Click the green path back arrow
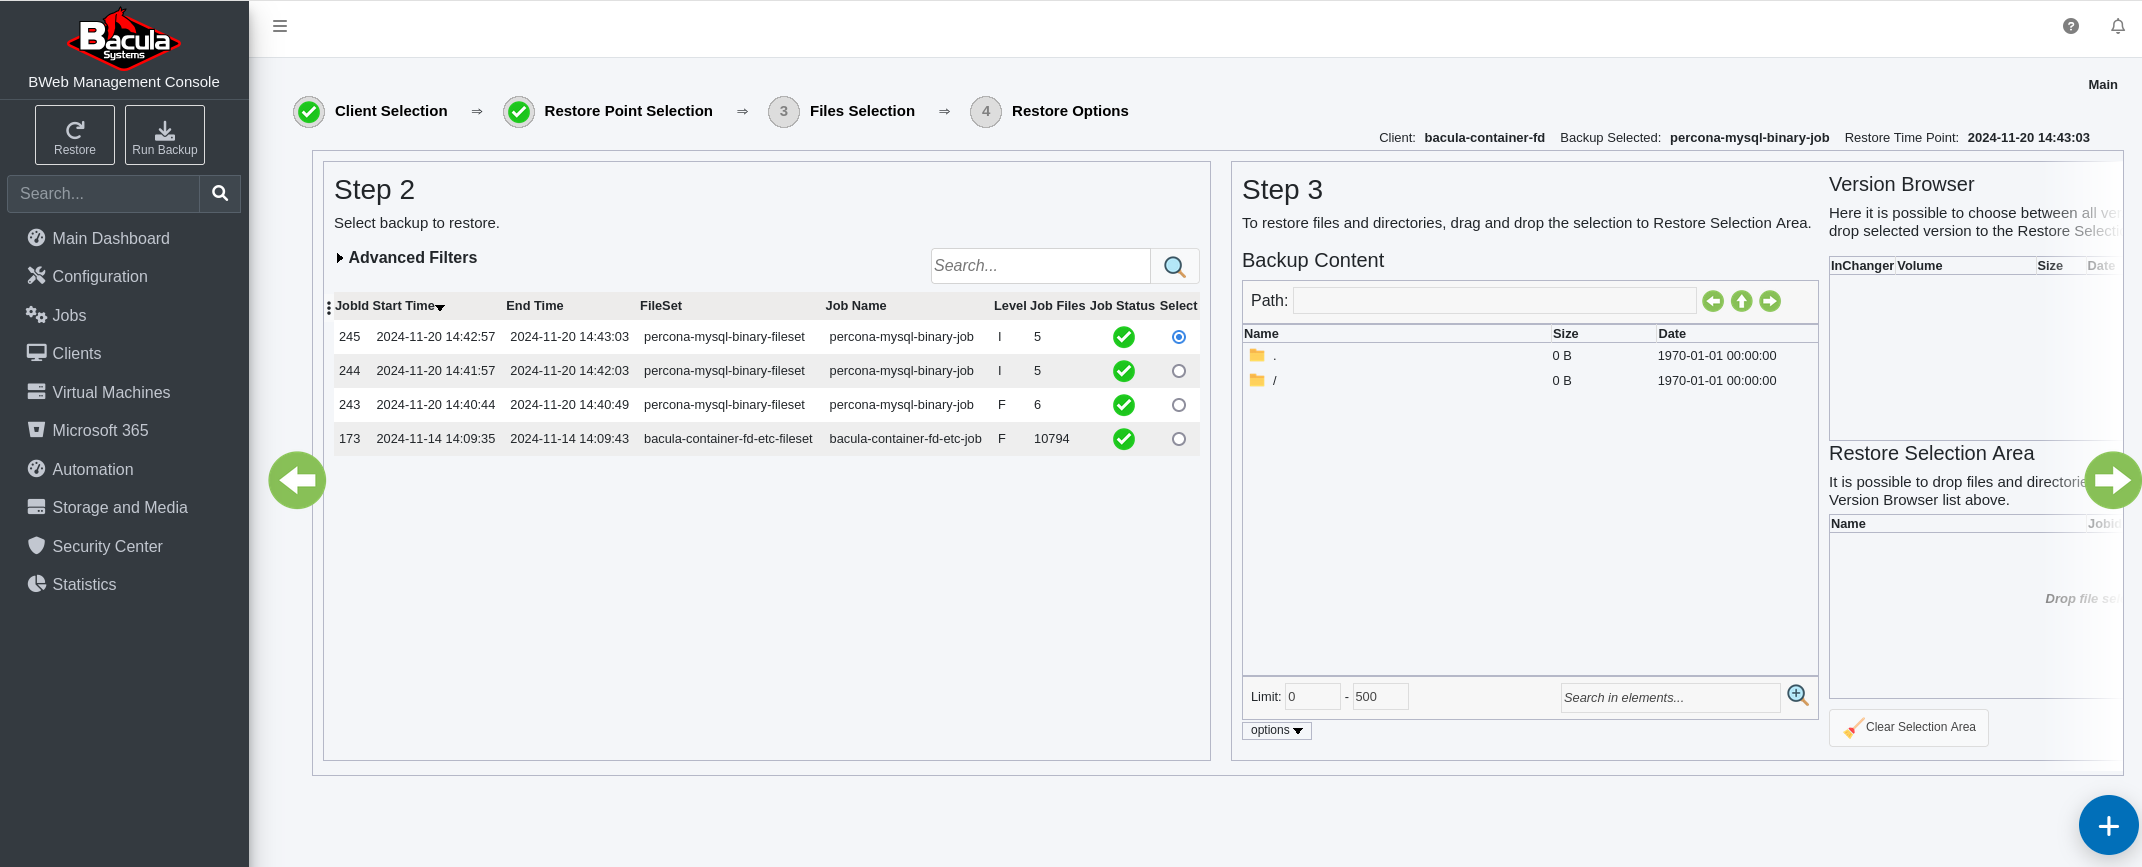The height and width of the screenshot is (867, 2142). [1713, 301]
